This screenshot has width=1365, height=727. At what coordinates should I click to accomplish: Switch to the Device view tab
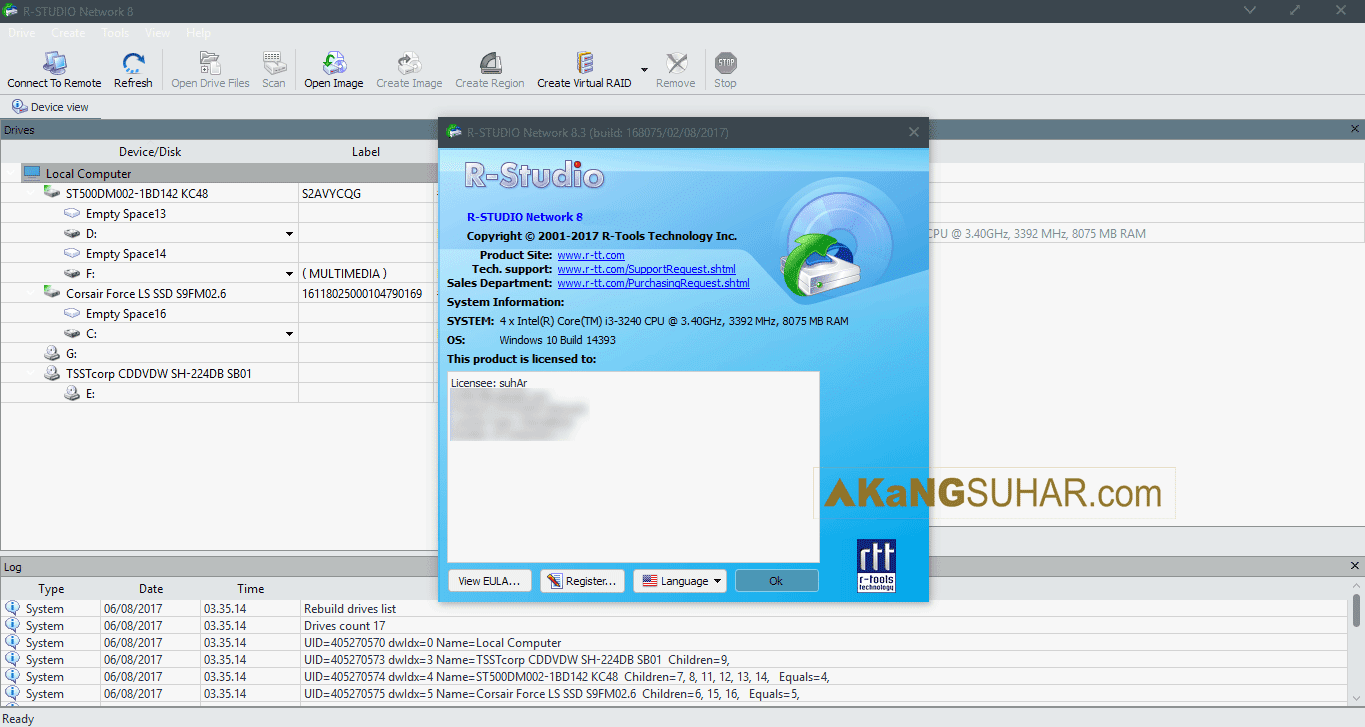click(x=51, y=107)
